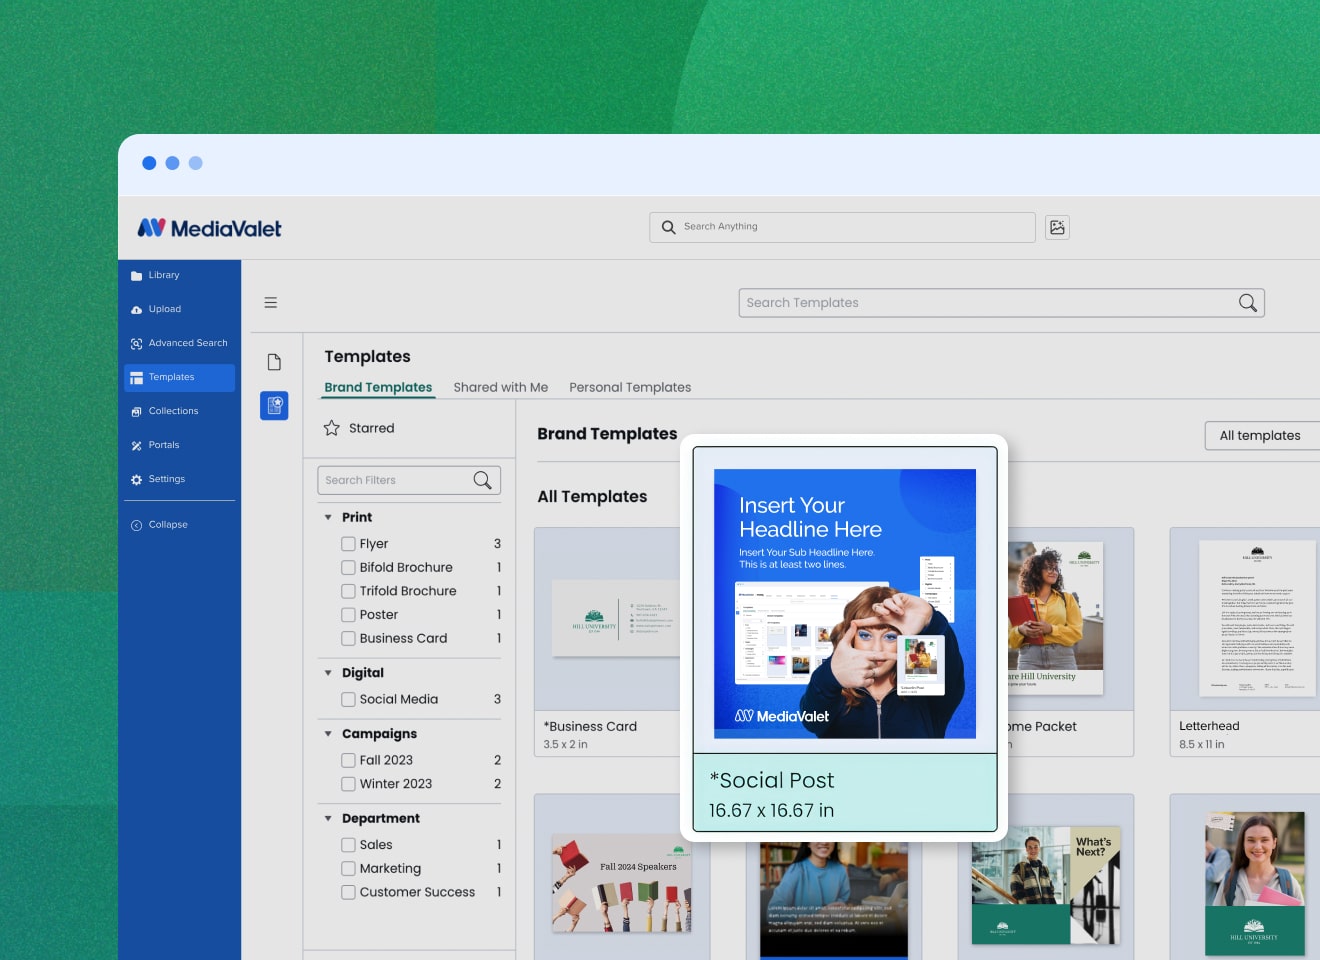Open the Personal Templates tab
Image resolution: width=1320 pixels, height=960 pixels.
click(x=629, y=387)
